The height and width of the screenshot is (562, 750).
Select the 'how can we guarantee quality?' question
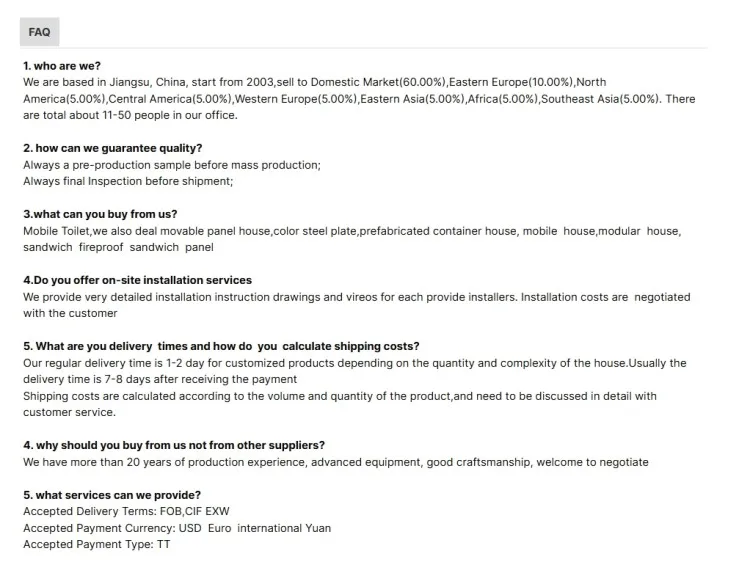112,148
